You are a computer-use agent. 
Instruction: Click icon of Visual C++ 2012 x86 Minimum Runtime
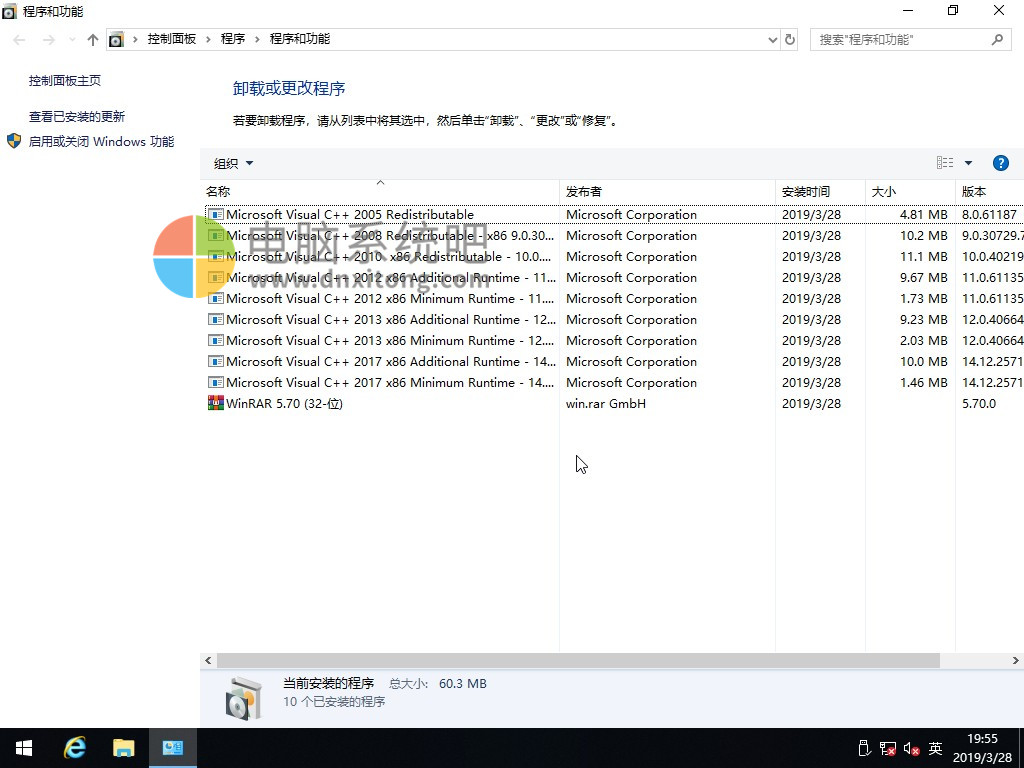click(216, 298)
